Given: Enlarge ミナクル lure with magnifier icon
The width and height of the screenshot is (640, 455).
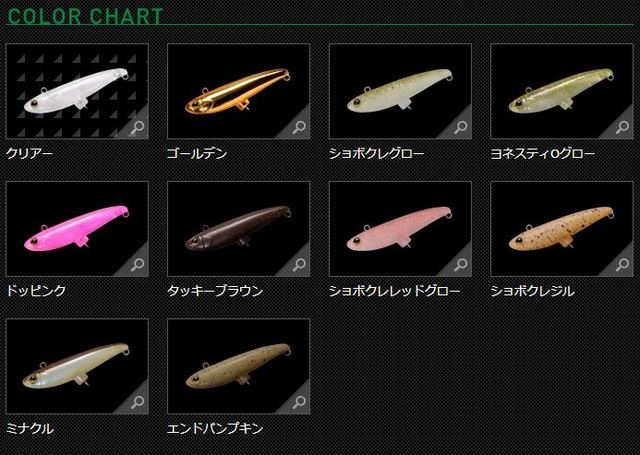Looking at the screenshot, I should tap(138, 402).
